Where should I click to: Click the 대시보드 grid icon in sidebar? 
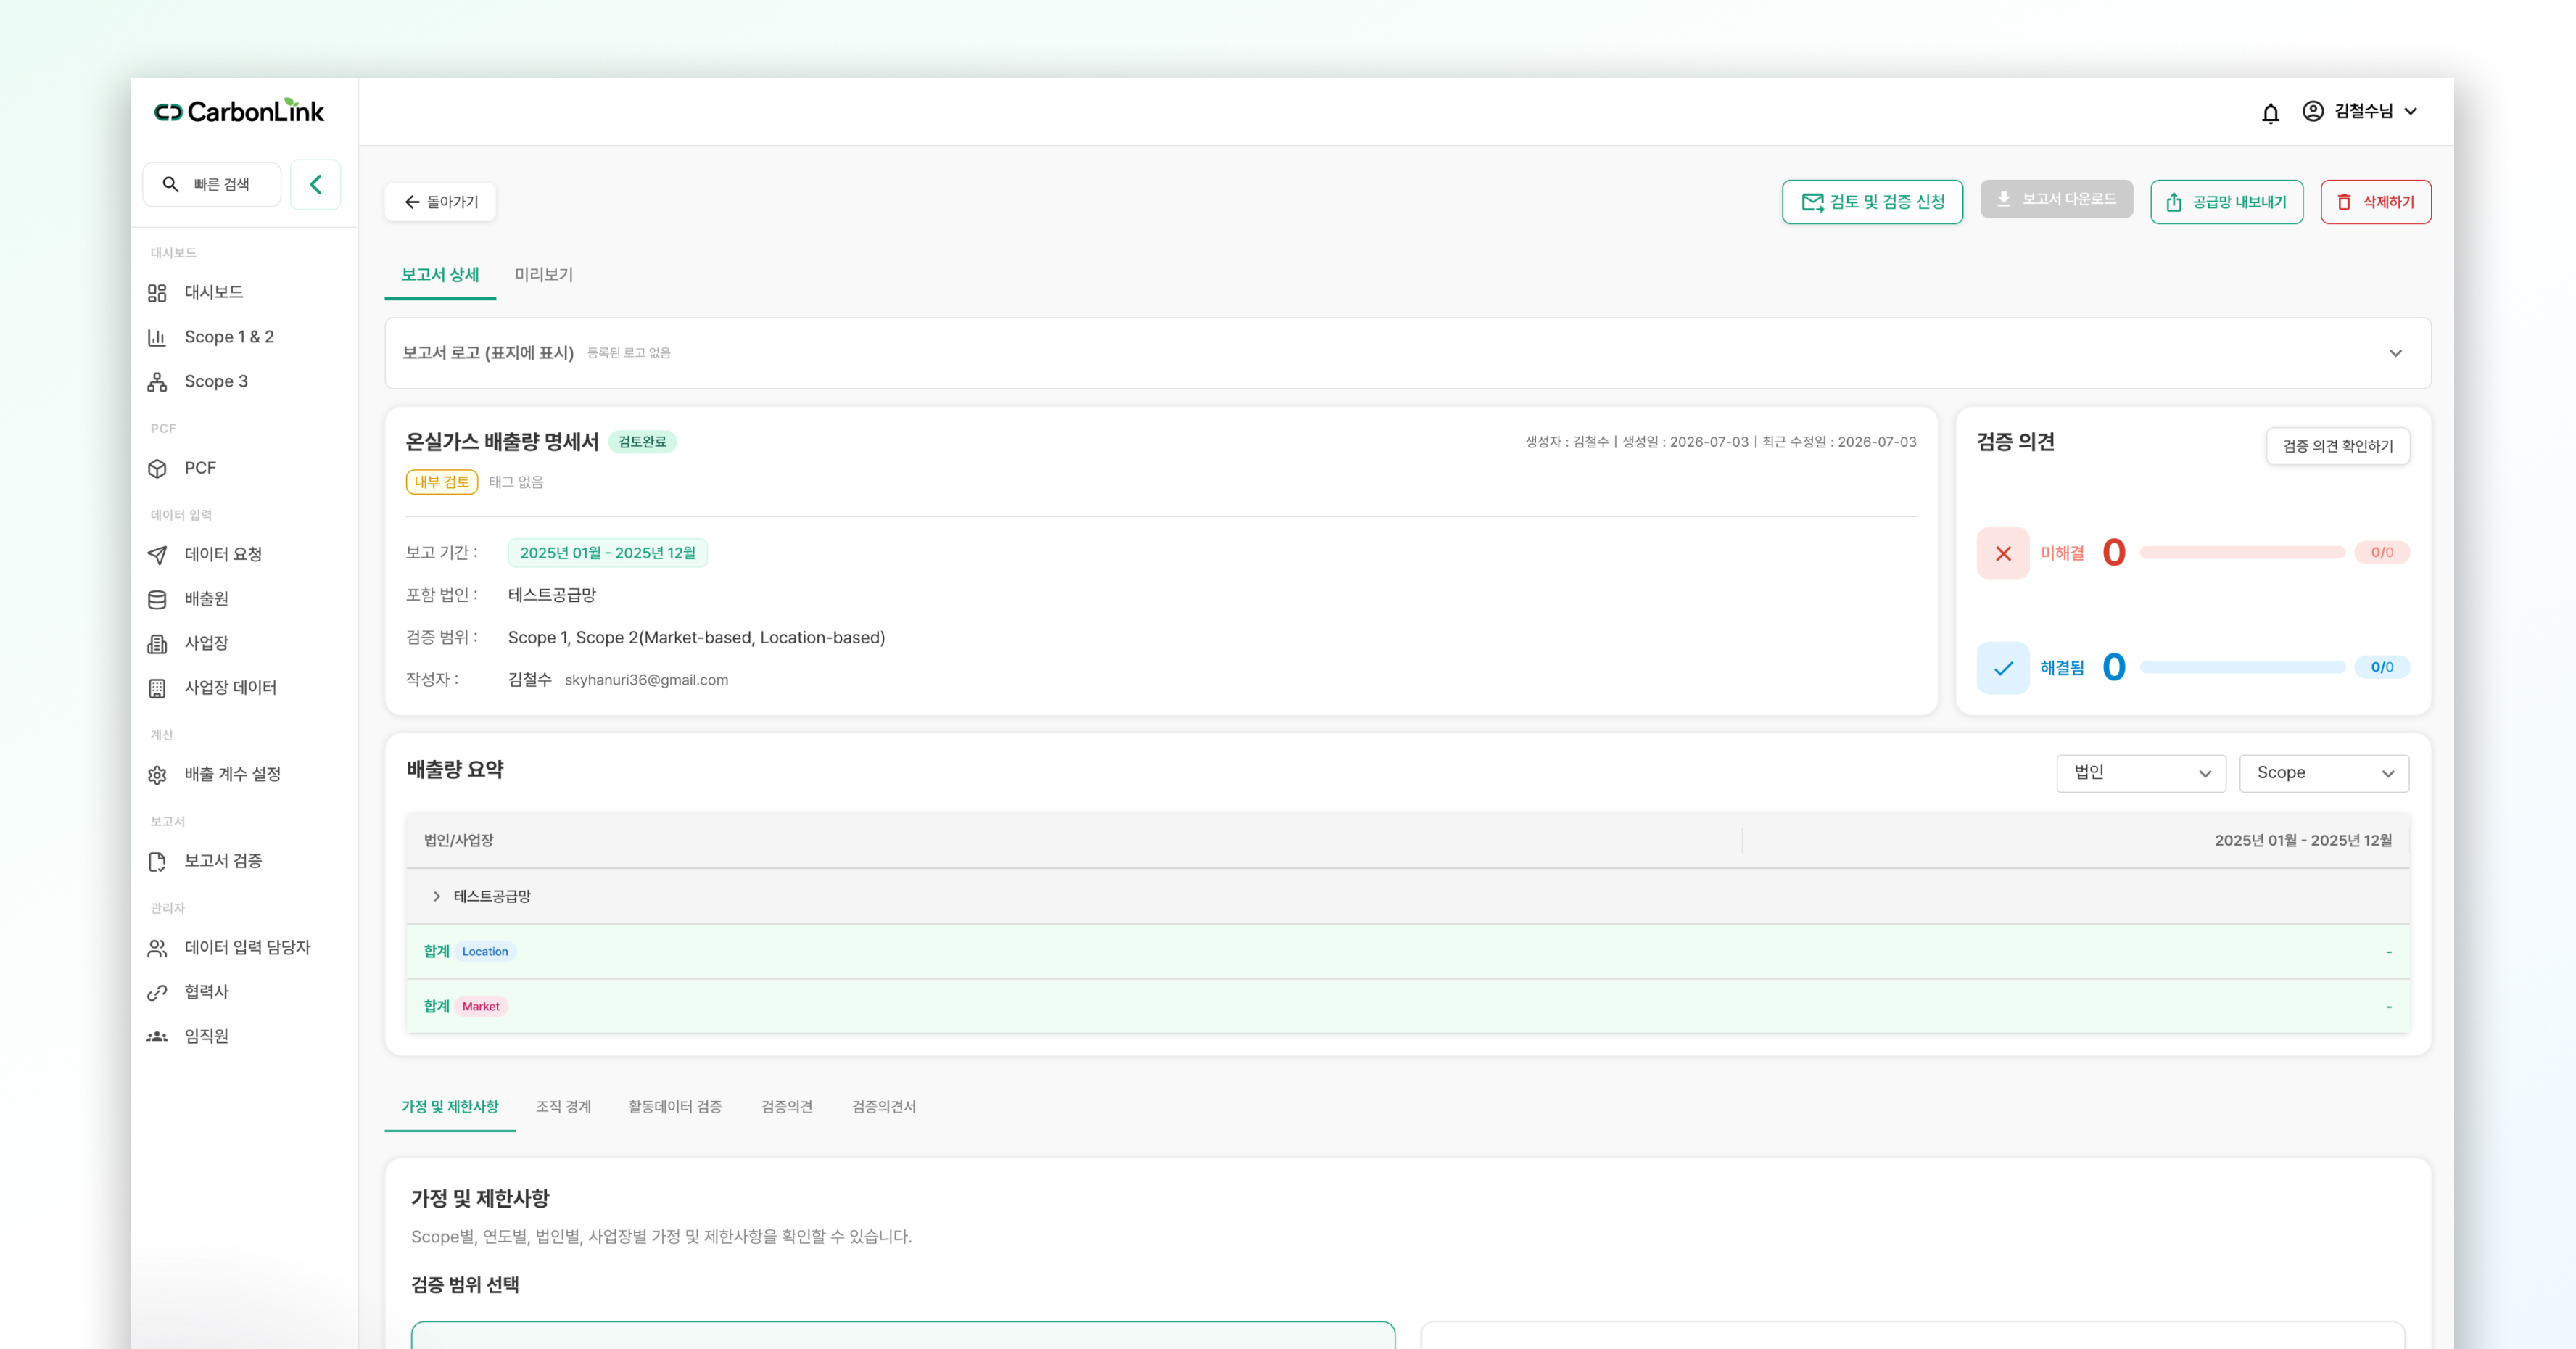[157, 293]
